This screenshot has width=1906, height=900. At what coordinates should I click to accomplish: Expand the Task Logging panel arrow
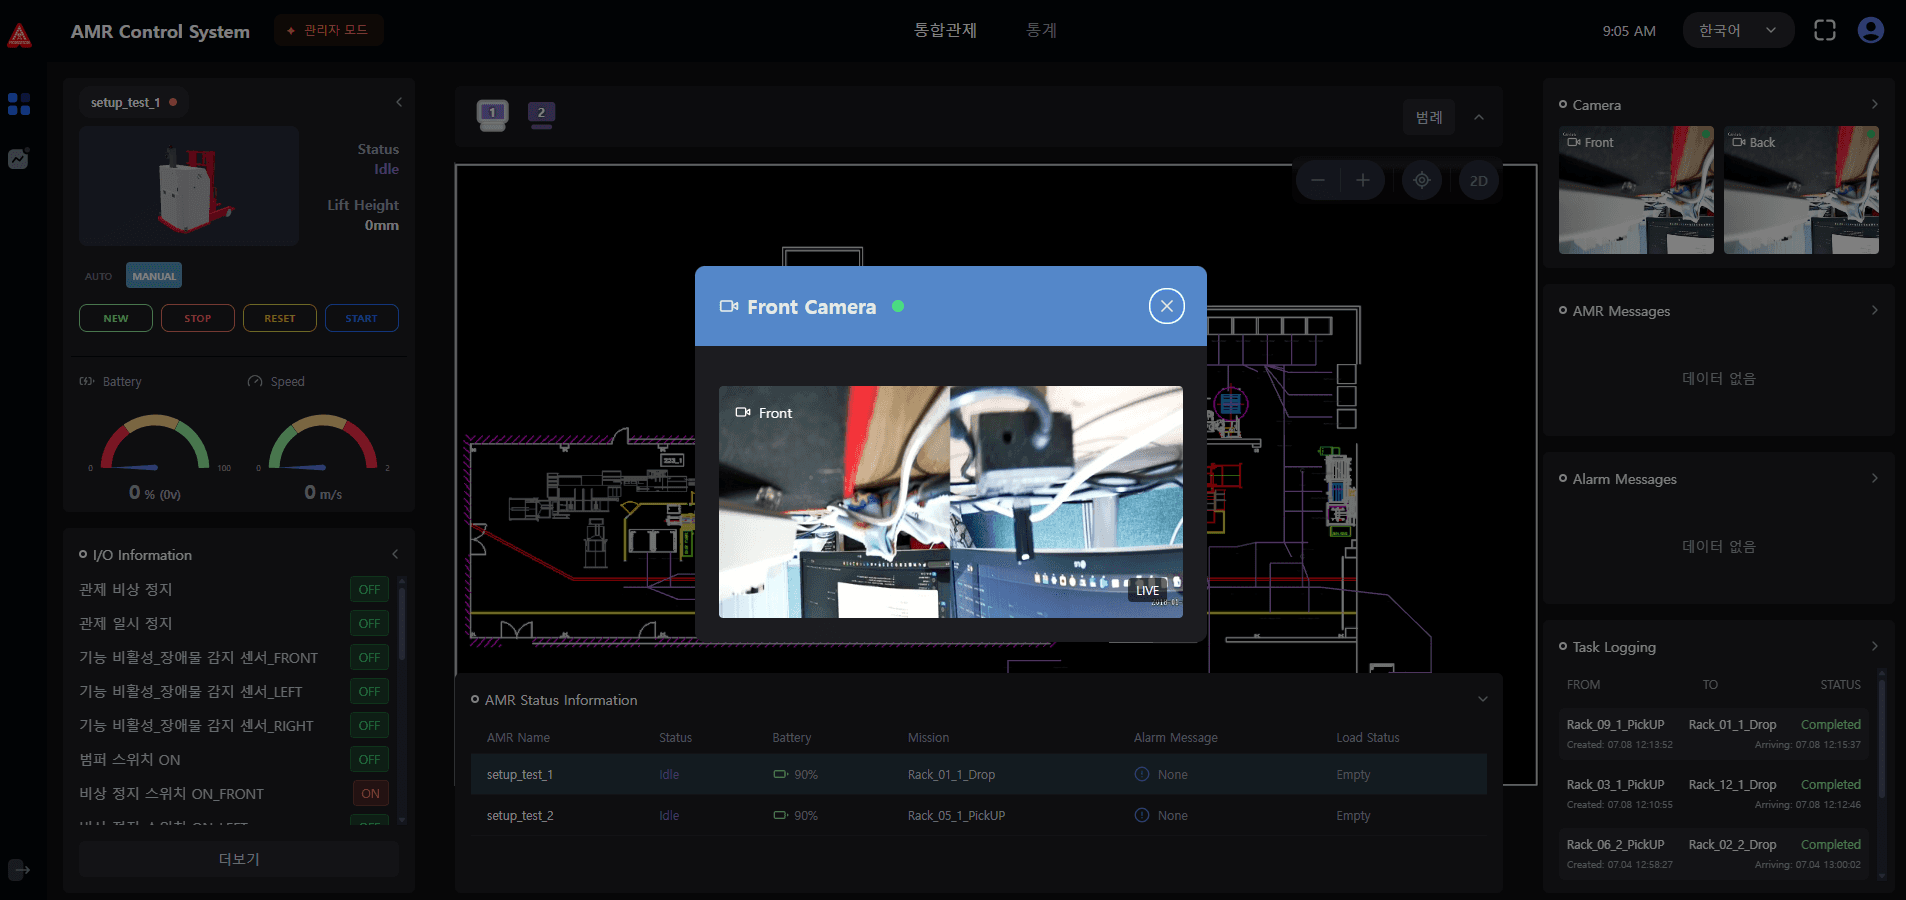pyautogui.click(x=1874, y=647)
